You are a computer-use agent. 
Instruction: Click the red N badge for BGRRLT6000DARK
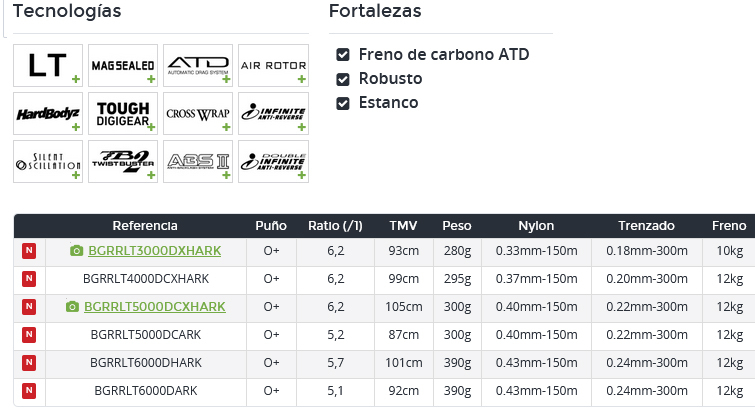pyautogui.click(x=29, y=391)
